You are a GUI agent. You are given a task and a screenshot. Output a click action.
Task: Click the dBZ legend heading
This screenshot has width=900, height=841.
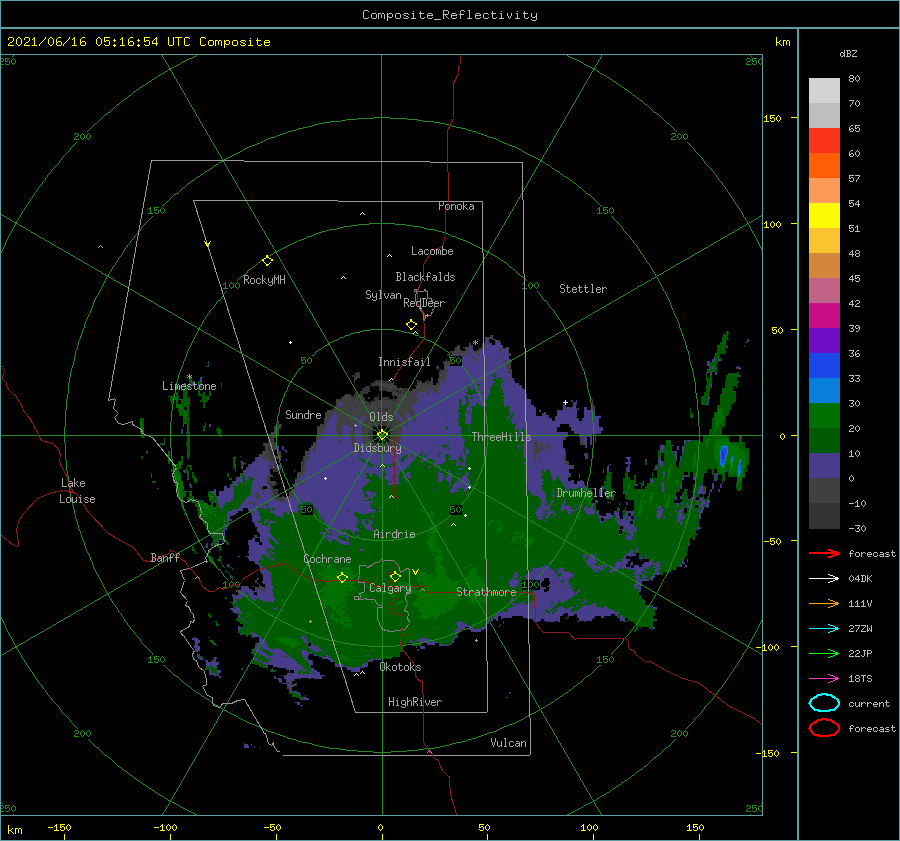(x=848, y=53)
